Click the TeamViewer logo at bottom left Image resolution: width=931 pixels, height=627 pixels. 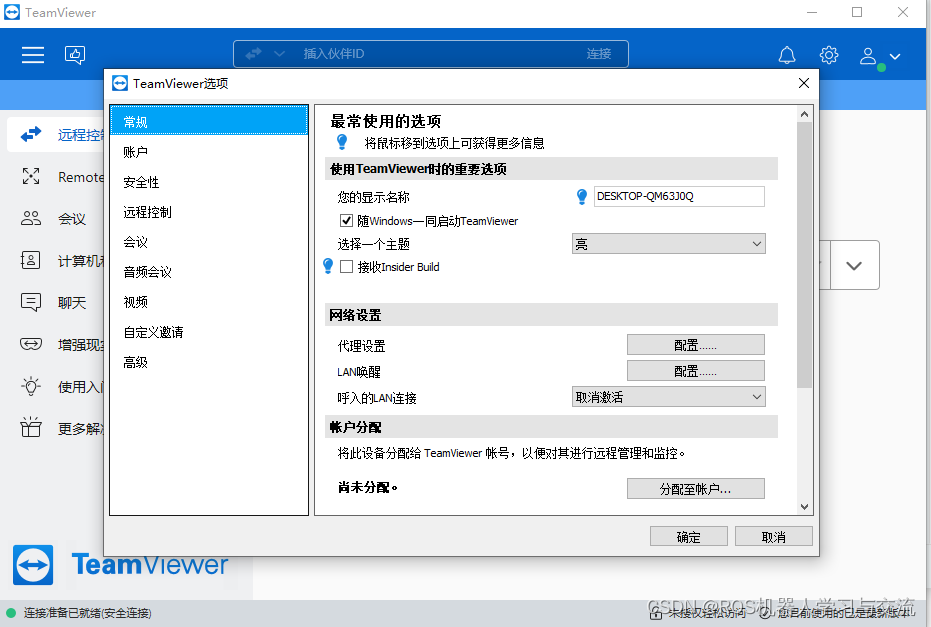click(33, 565)
